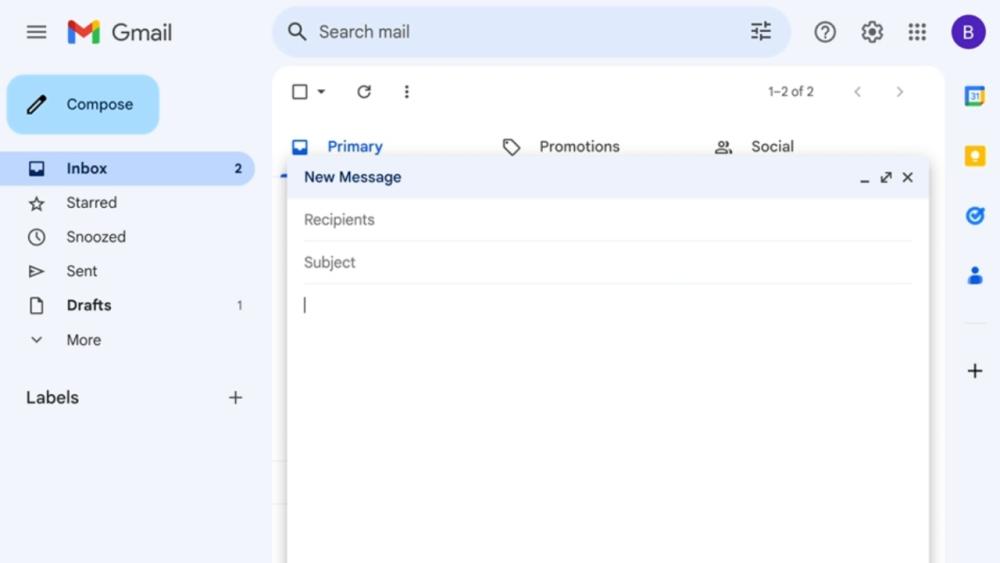
Task: Click the Compose button
Action: tap(83, 104)
